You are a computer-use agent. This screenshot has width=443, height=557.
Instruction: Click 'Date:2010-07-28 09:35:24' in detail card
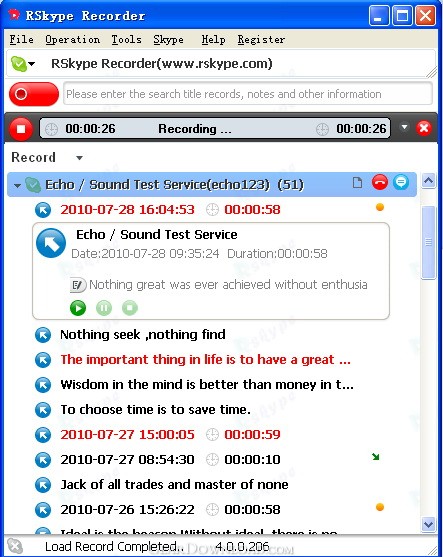145,254
